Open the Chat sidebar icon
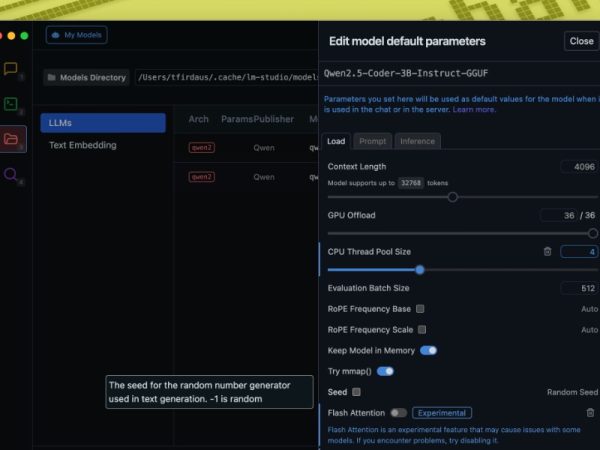The height and width of the screenshot is (450, 600). [x=10, y=68]
